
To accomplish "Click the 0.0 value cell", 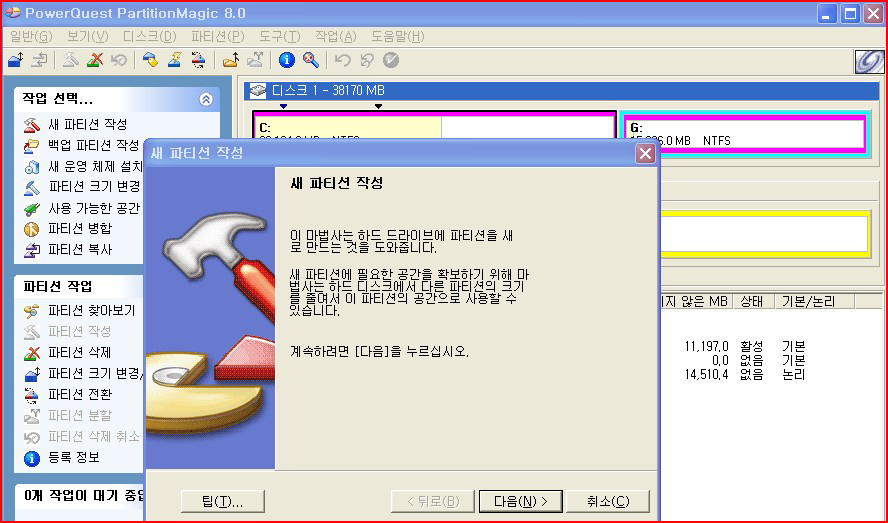I will pyautogui.click(x=720, y=360).
